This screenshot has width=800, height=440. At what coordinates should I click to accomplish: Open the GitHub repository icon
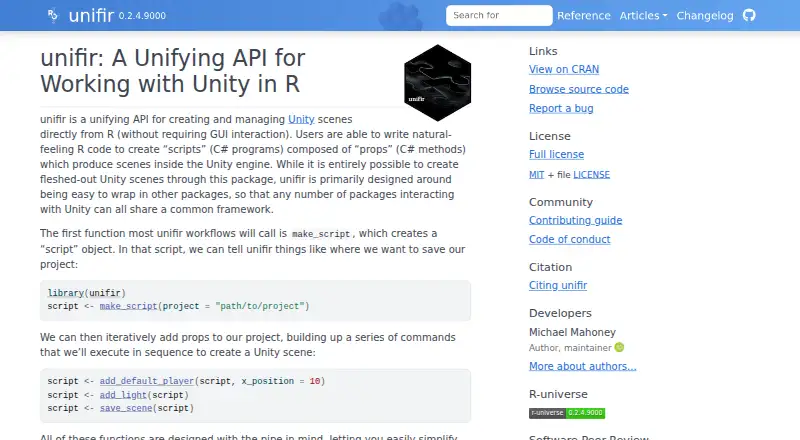click(749, 15)
